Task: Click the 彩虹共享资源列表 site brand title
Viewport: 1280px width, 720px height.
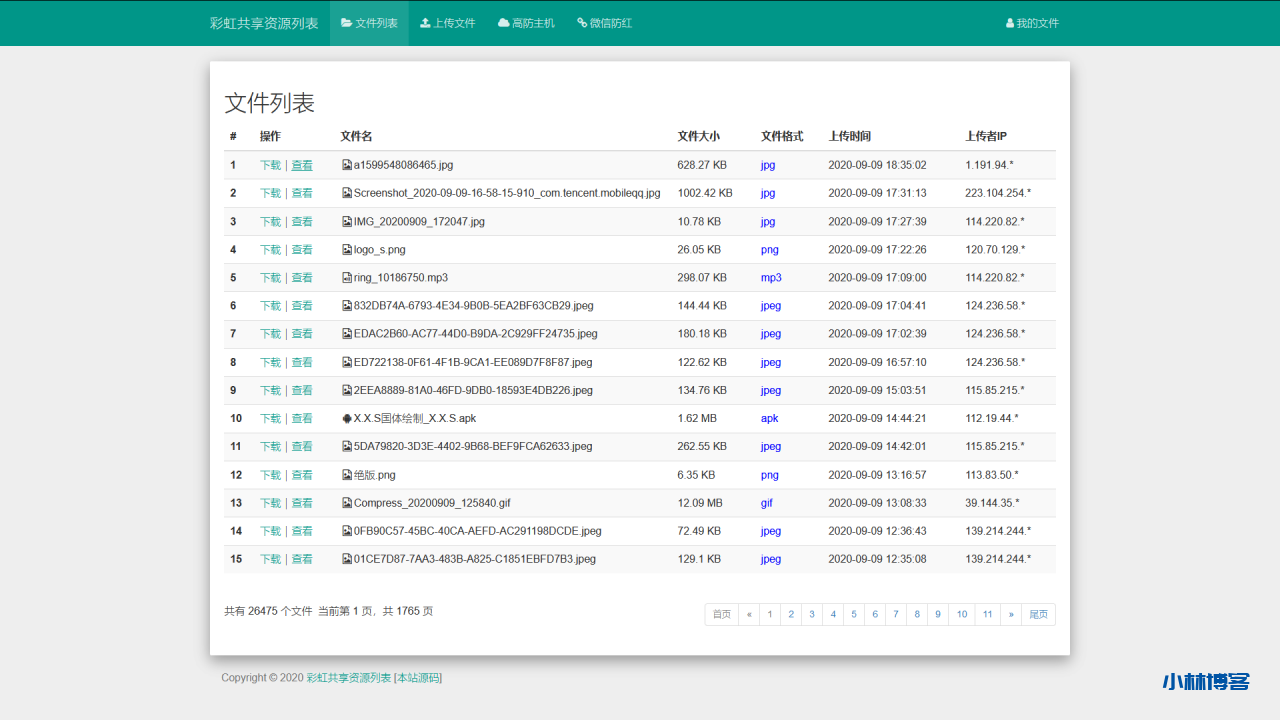Action: point(264,23)
